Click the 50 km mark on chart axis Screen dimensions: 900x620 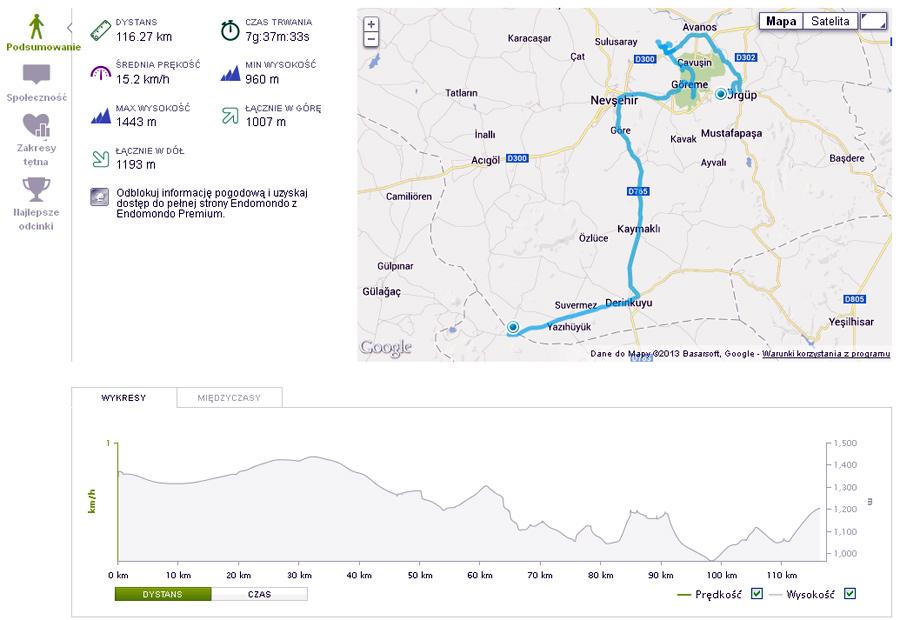tap(420, 575)
